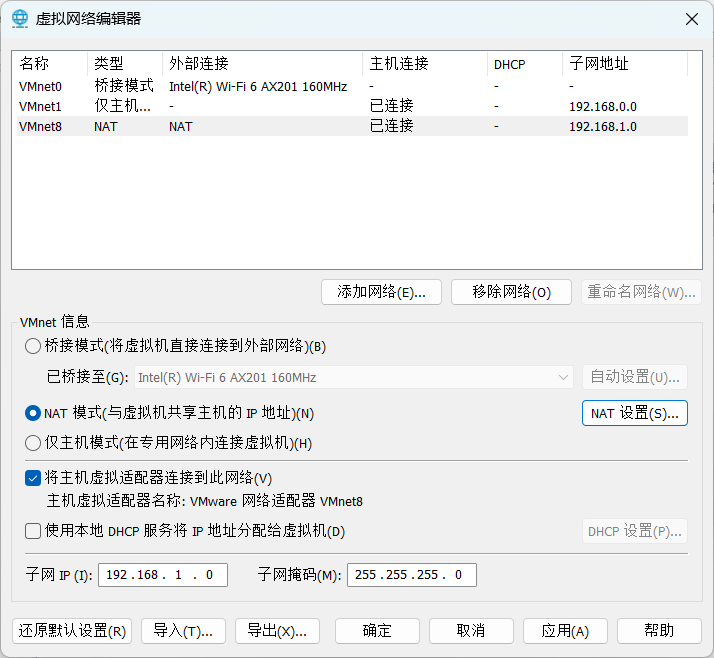
Task: Uncheck 将主机虚拟适配器连接到此网络 checkbox
Action: pos(33,478)
